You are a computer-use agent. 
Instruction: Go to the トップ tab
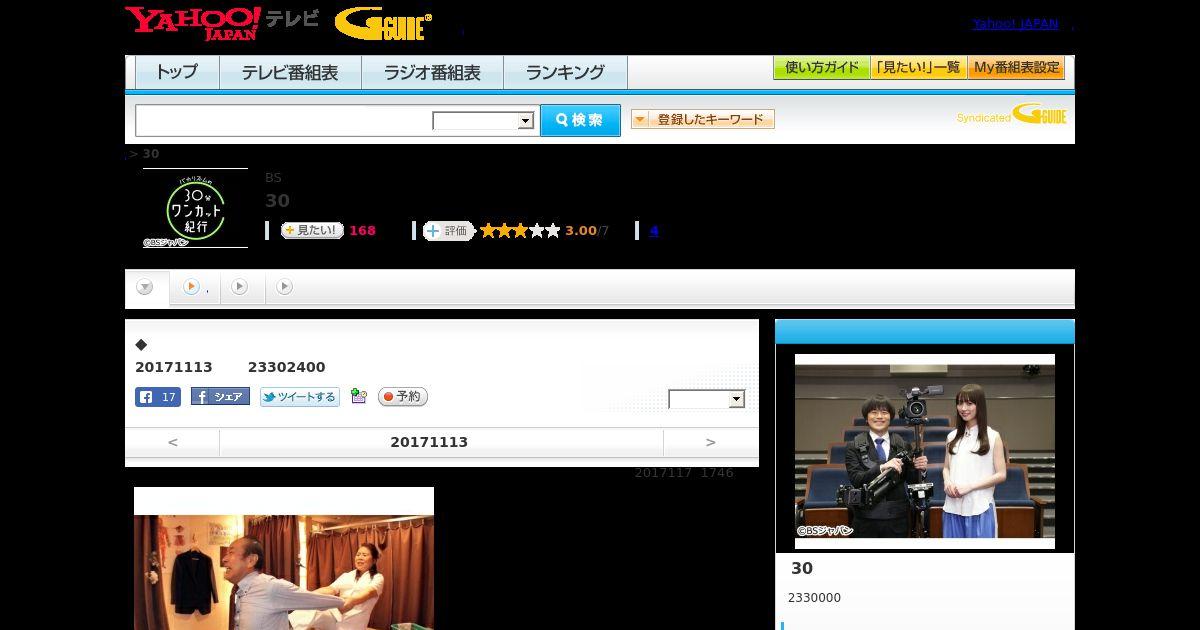point(177,72)
